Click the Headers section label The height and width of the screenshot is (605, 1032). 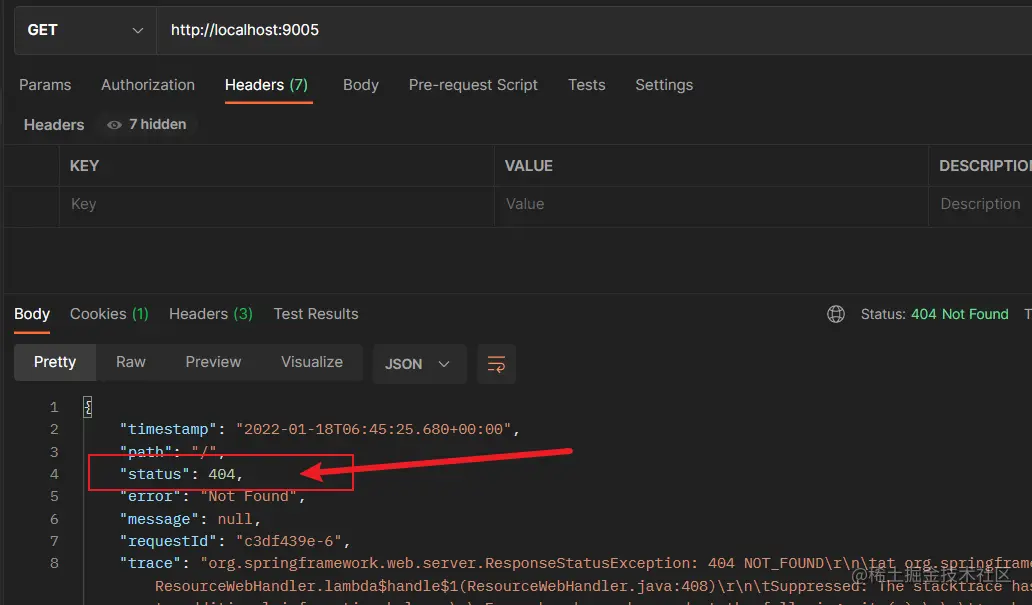coord(54,125)
